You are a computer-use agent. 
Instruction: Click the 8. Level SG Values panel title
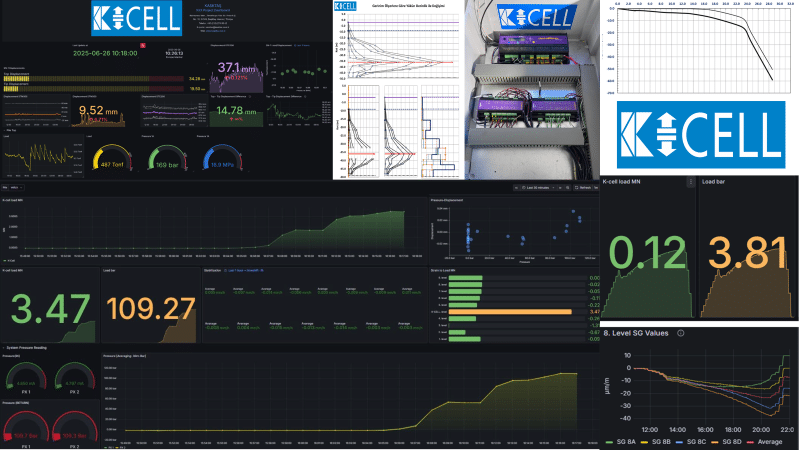coord(636,333)
